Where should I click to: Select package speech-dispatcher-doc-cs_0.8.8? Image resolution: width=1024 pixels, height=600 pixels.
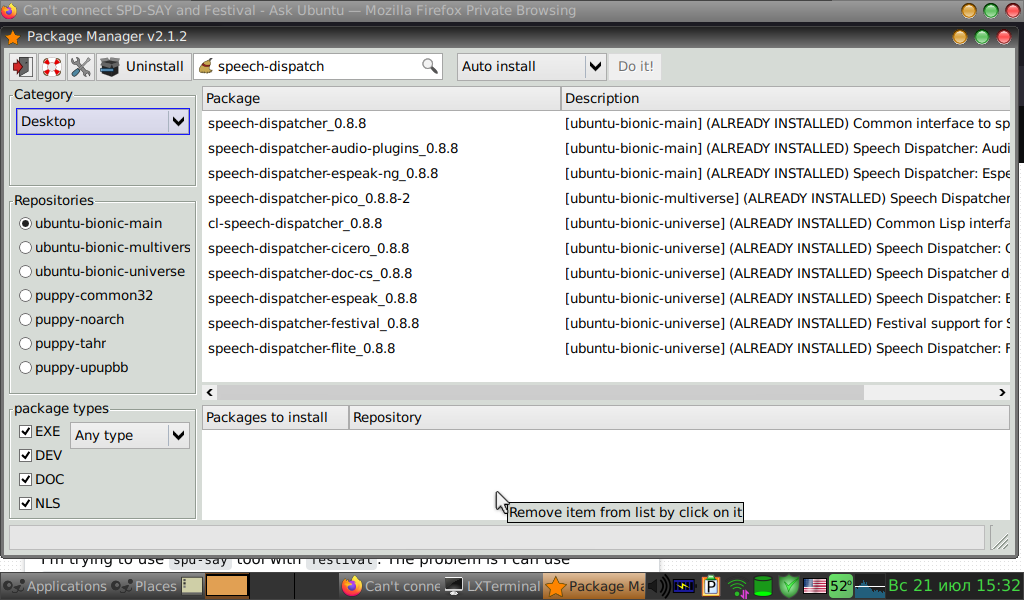coord(310,274)
